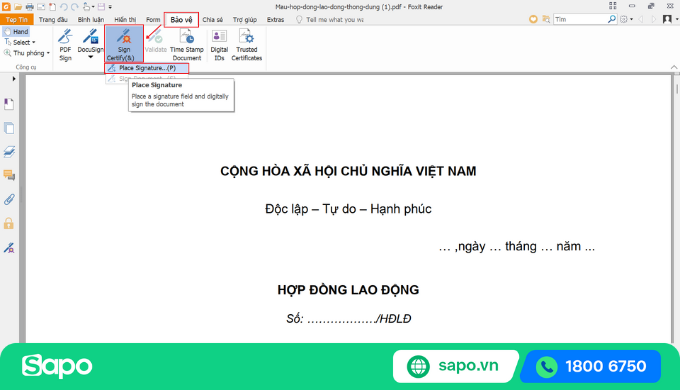Open the DocuSign tool

point(90,40)
